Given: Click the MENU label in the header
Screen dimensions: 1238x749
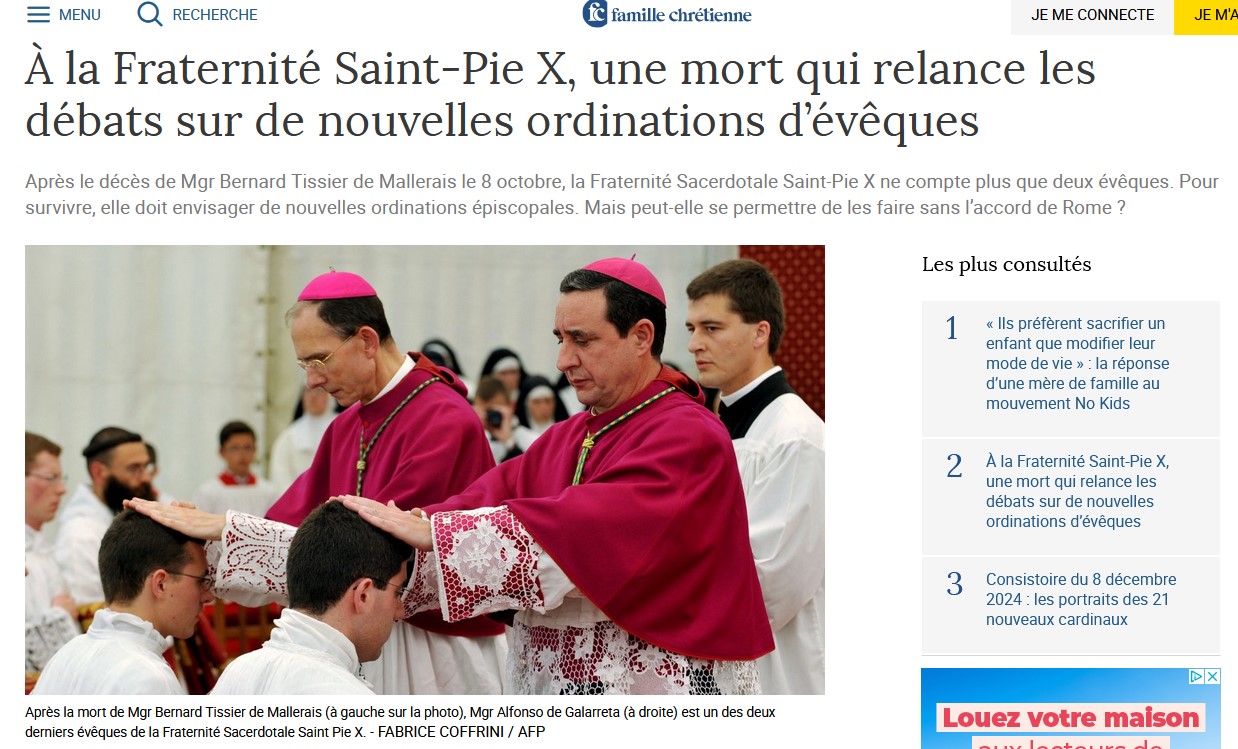Looking at the screenshot, I should coord(80,15).
